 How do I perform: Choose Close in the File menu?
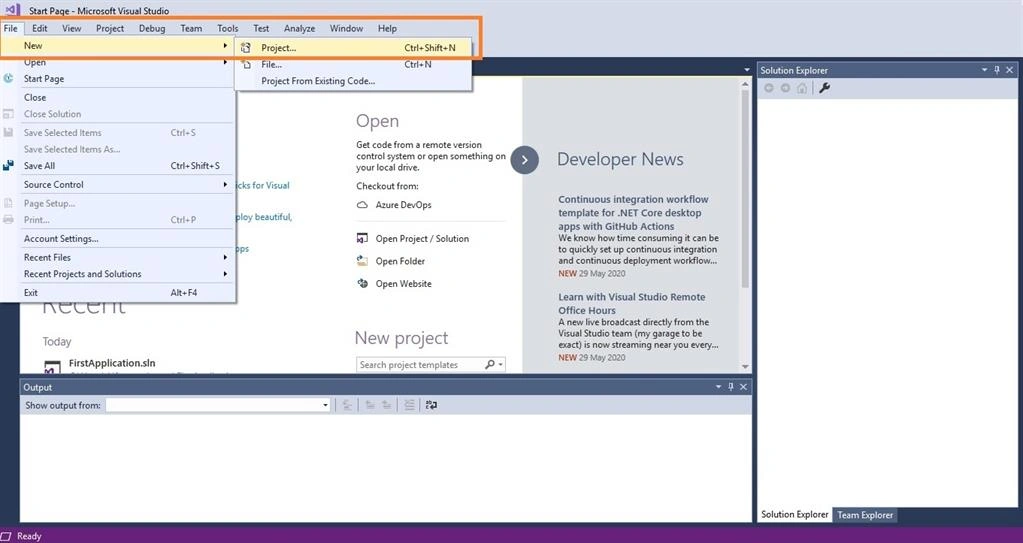(x=117, y=97)
